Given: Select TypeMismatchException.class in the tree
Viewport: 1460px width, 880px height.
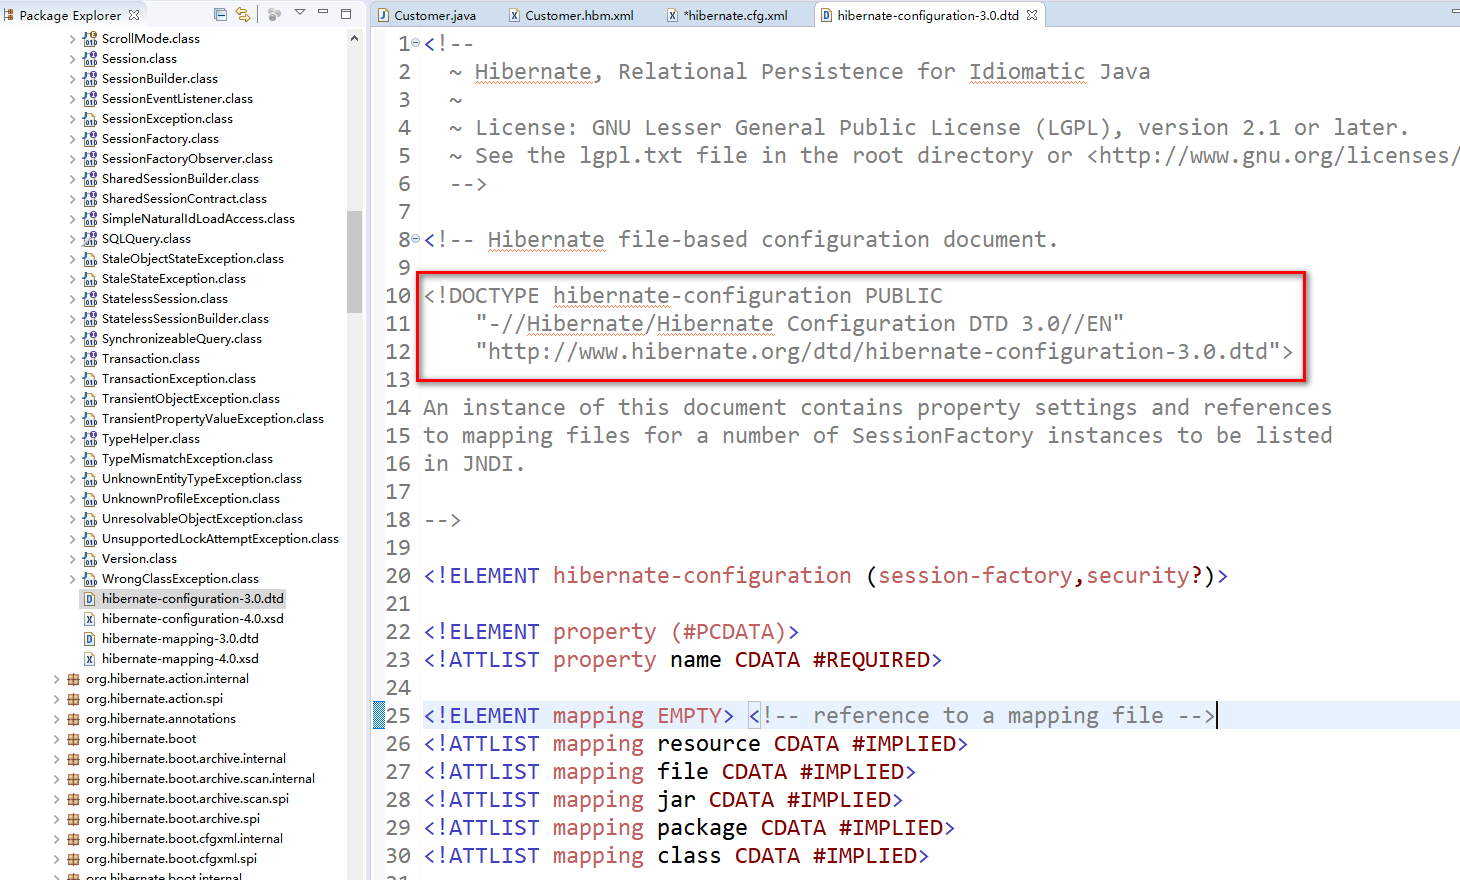Looking at the screenshot, I should pyautogui.click(x=187, y=459).
